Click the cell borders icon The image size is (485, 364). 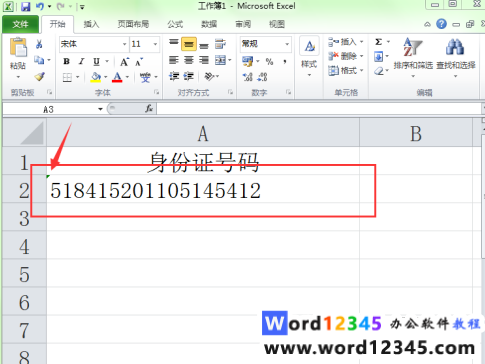point(67,77)
